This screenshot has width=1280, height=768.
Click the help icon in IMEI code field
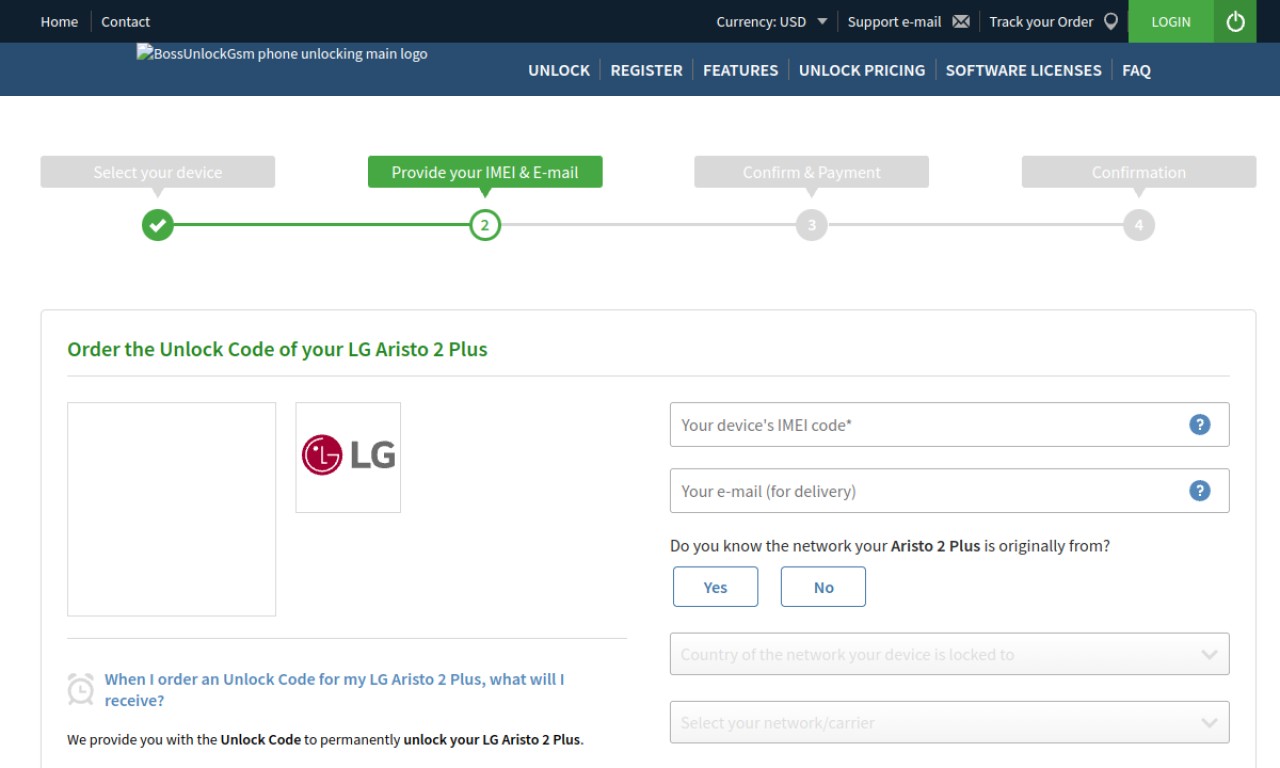(1200, 424)
